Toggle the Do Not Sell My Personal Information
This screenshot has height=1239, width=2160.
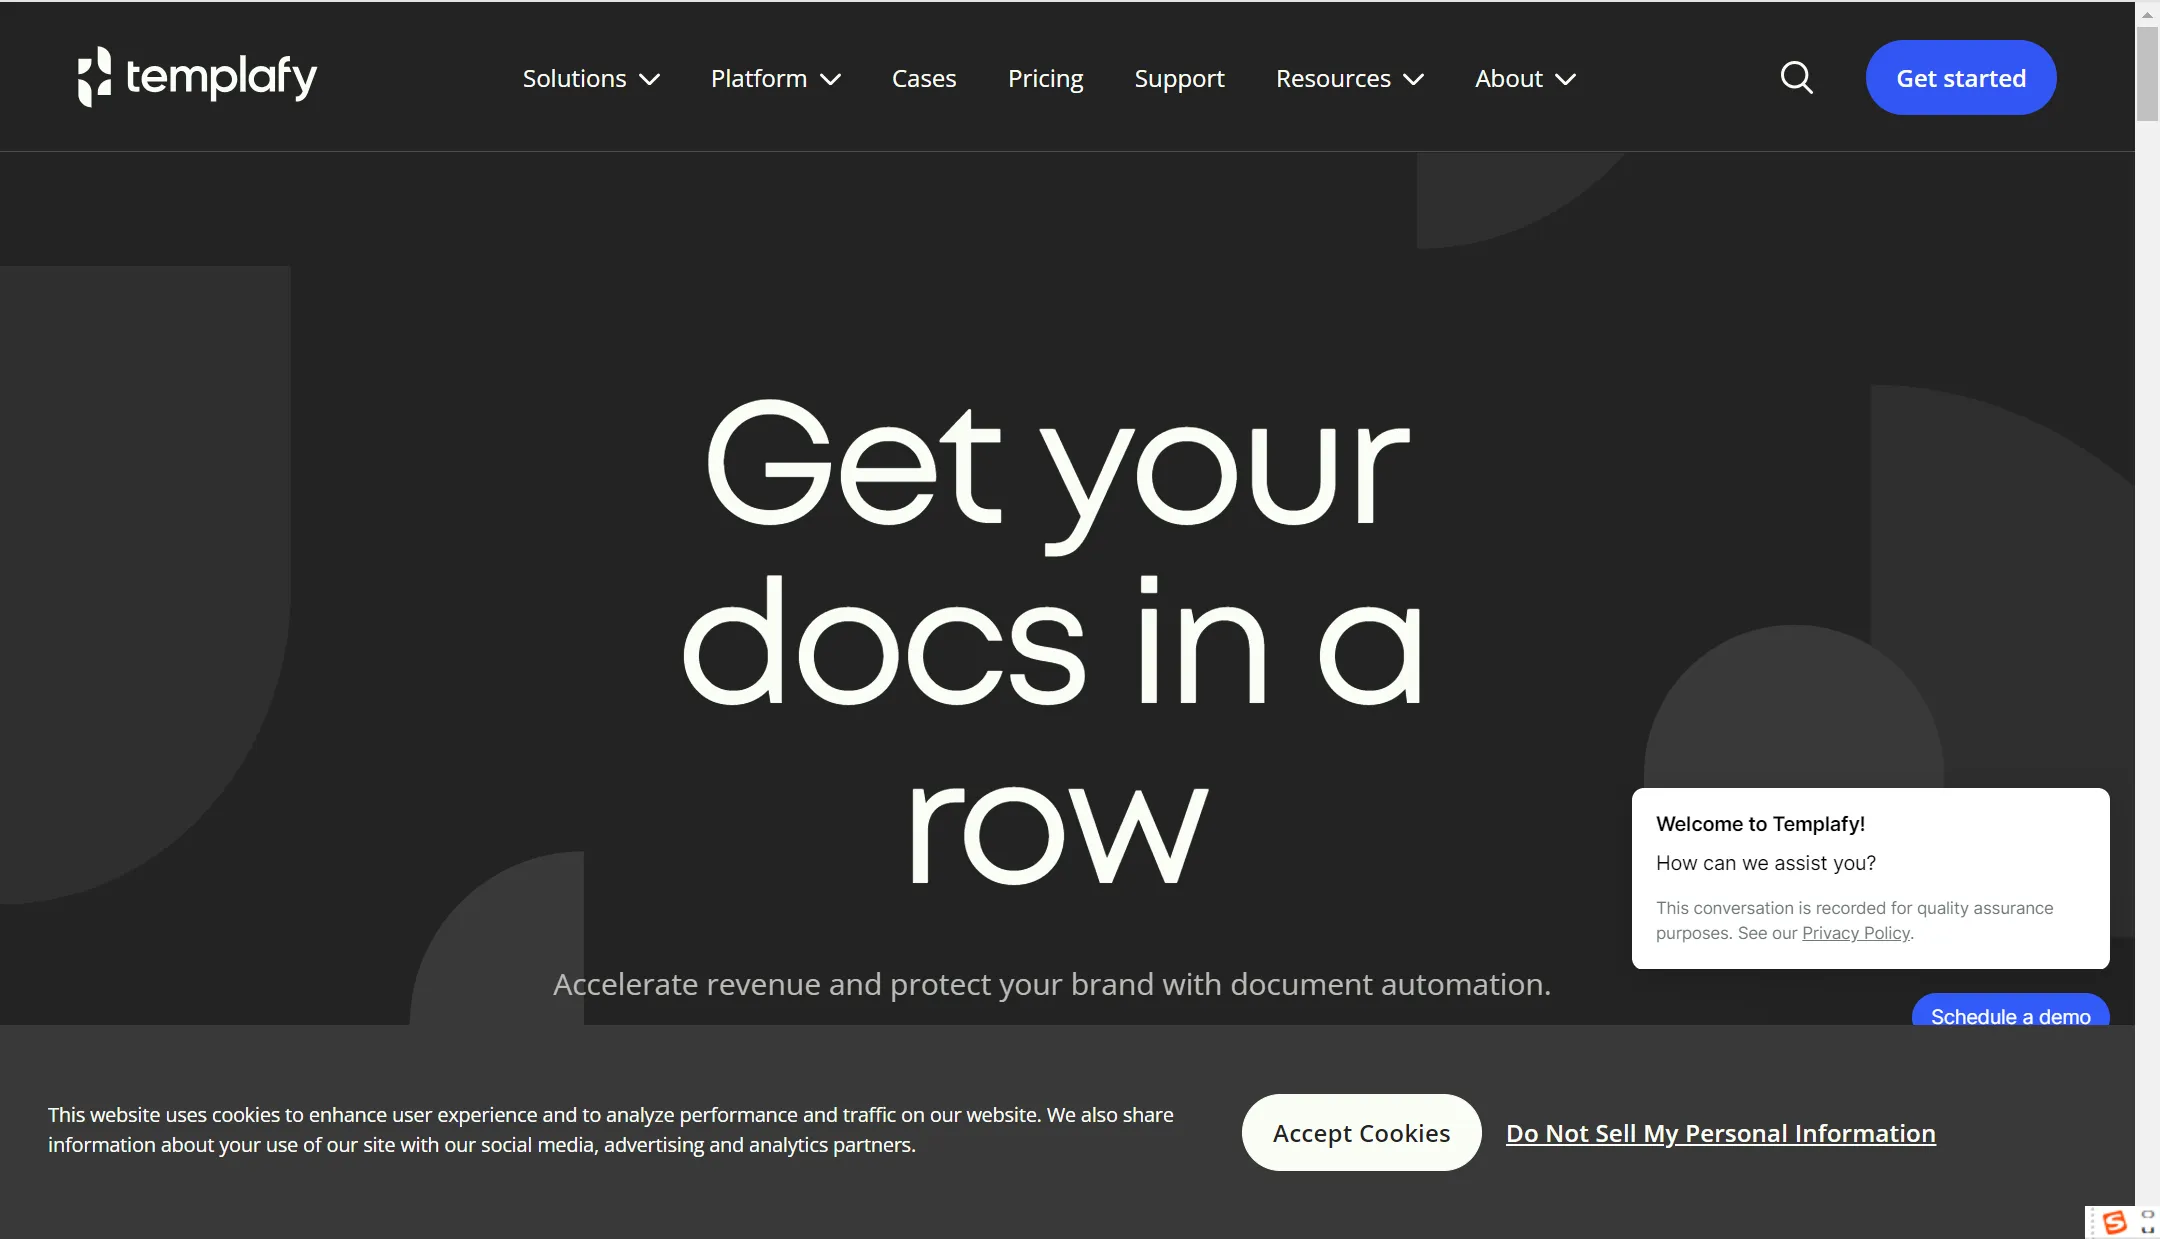1721,1131
